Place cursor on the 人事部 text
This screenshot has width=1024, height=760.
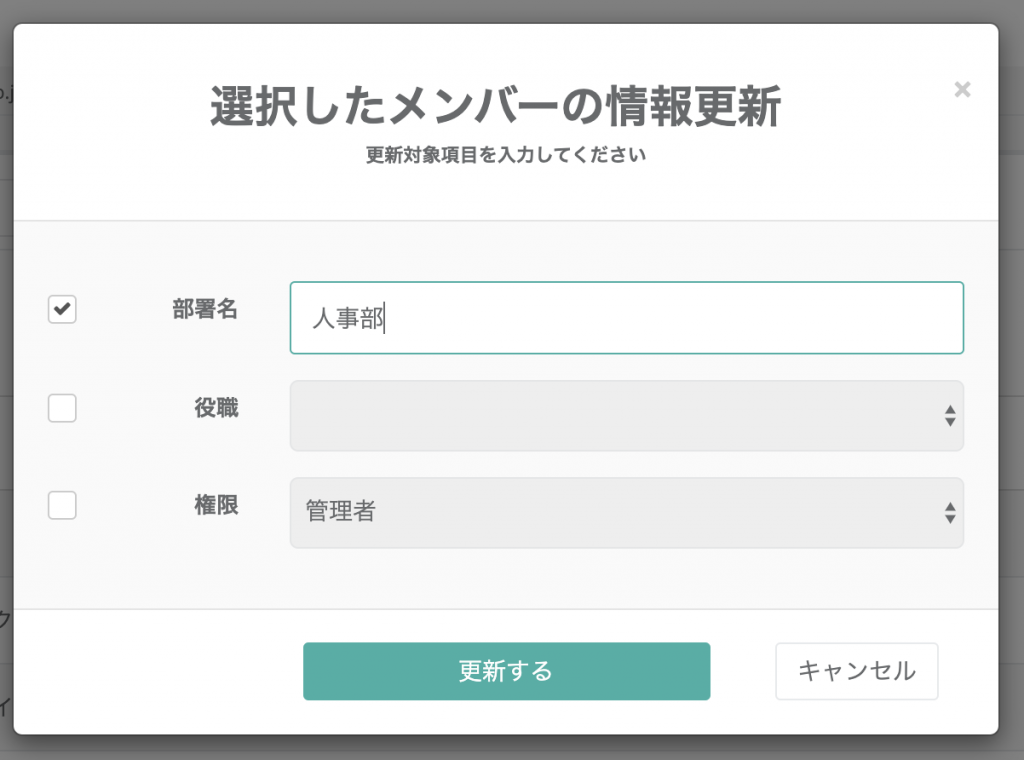tap(347, 320)
